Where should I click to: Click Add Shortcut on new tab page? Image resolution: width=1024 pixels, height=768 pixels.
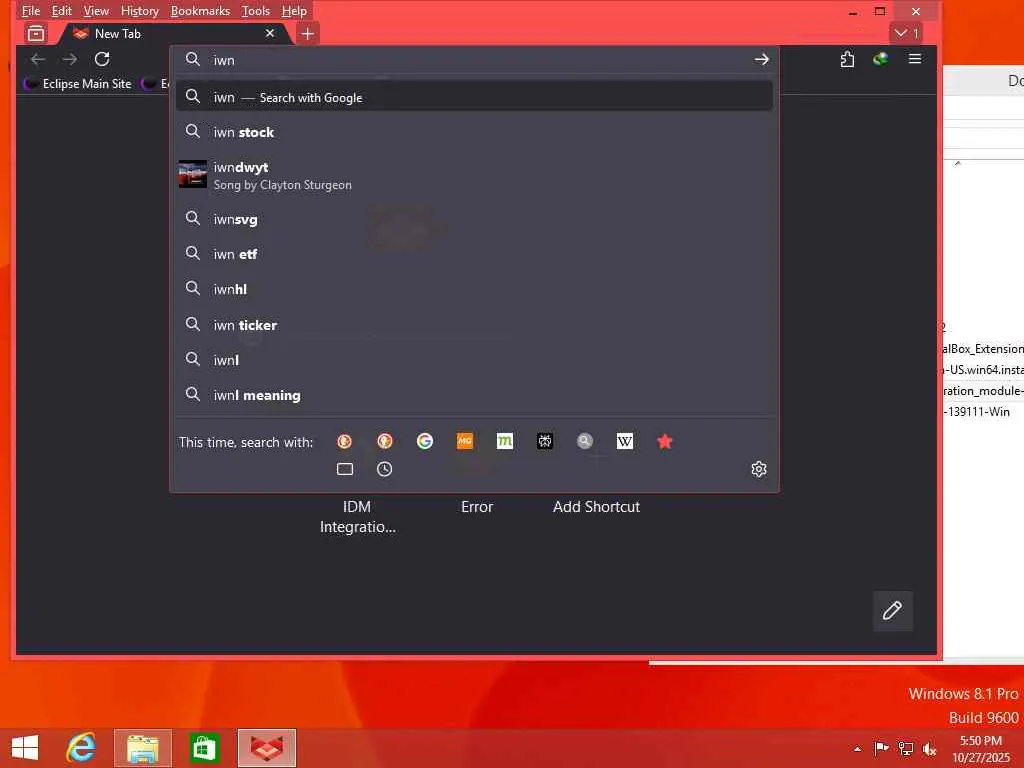tap(596, 507)
